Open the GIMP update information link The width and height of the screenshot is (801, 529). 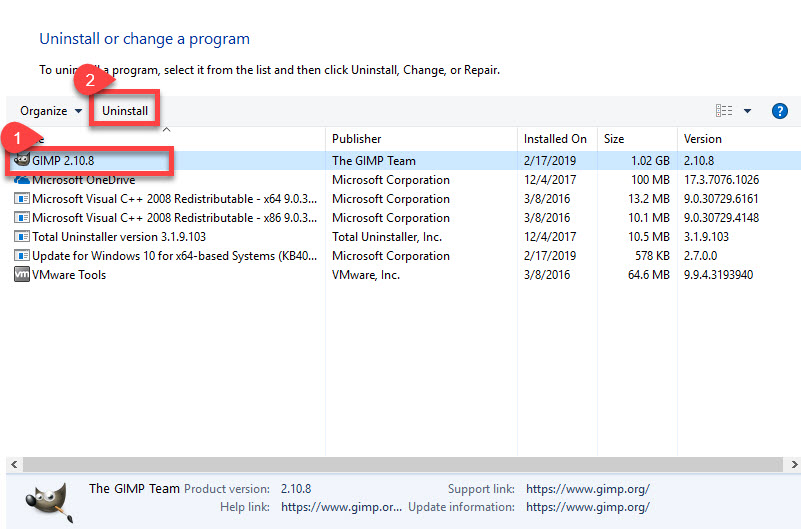(x=587, y=507)
